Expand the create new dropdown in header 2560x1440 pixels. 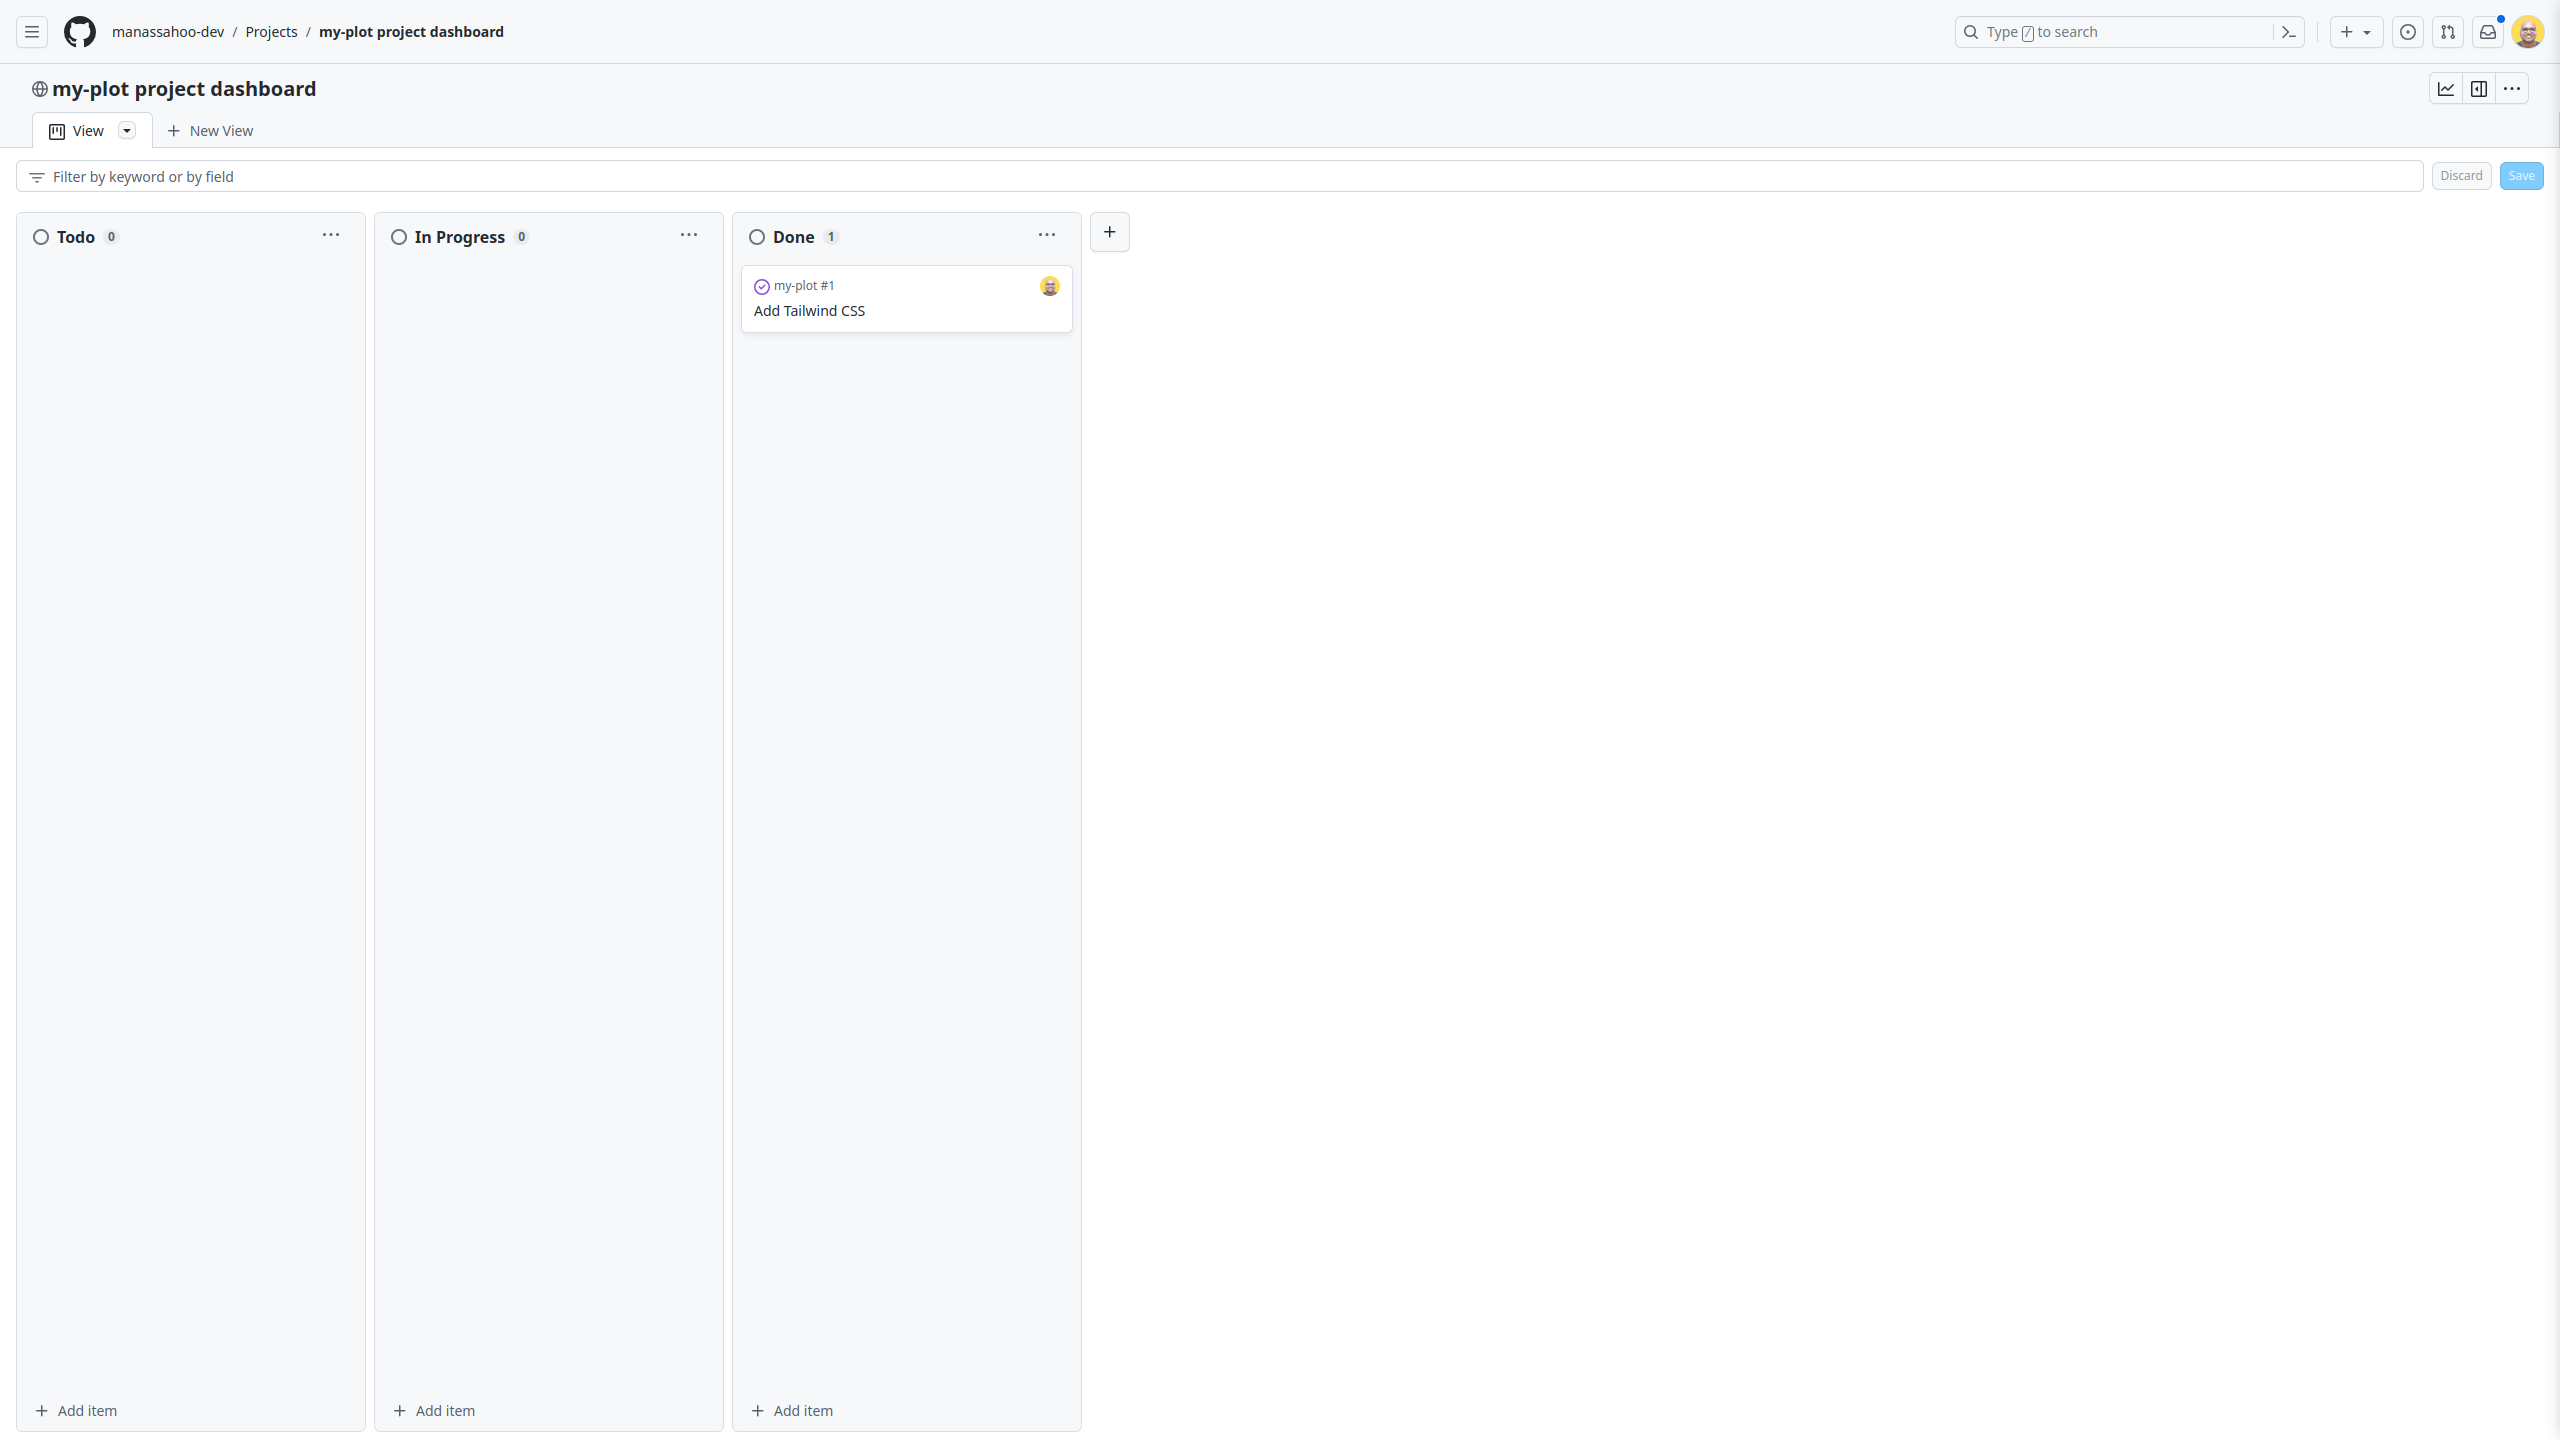(x=2366, y=31)
